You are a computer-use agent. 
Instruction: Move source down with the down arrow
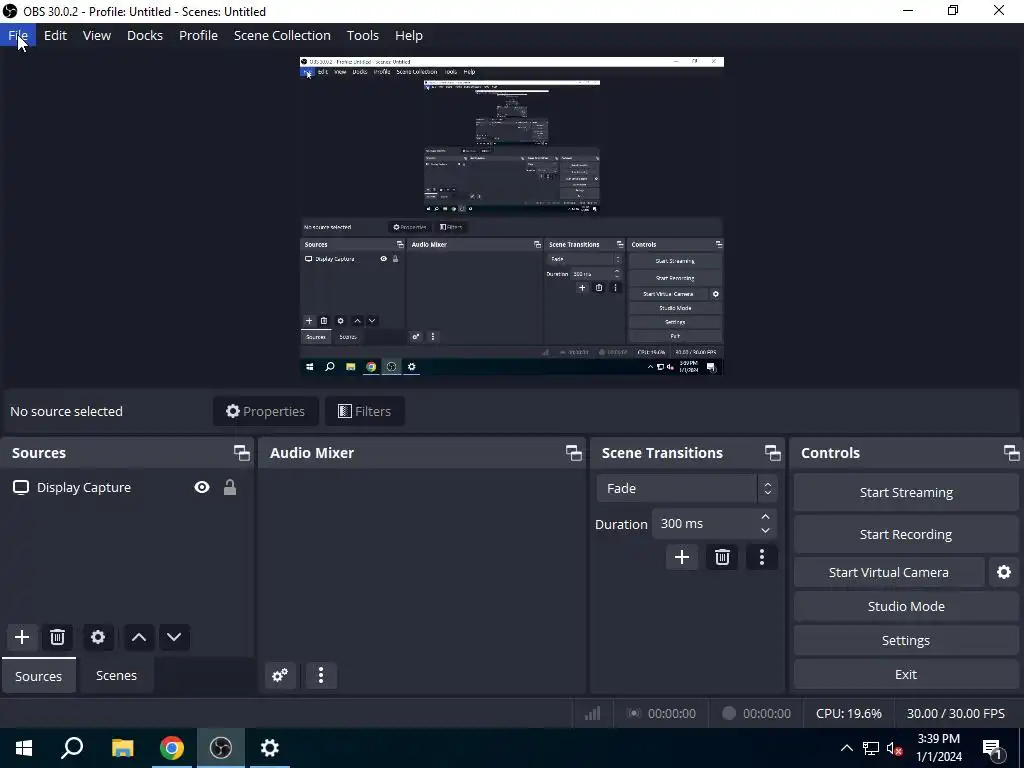pyautogui.click(x=174, y=637)
